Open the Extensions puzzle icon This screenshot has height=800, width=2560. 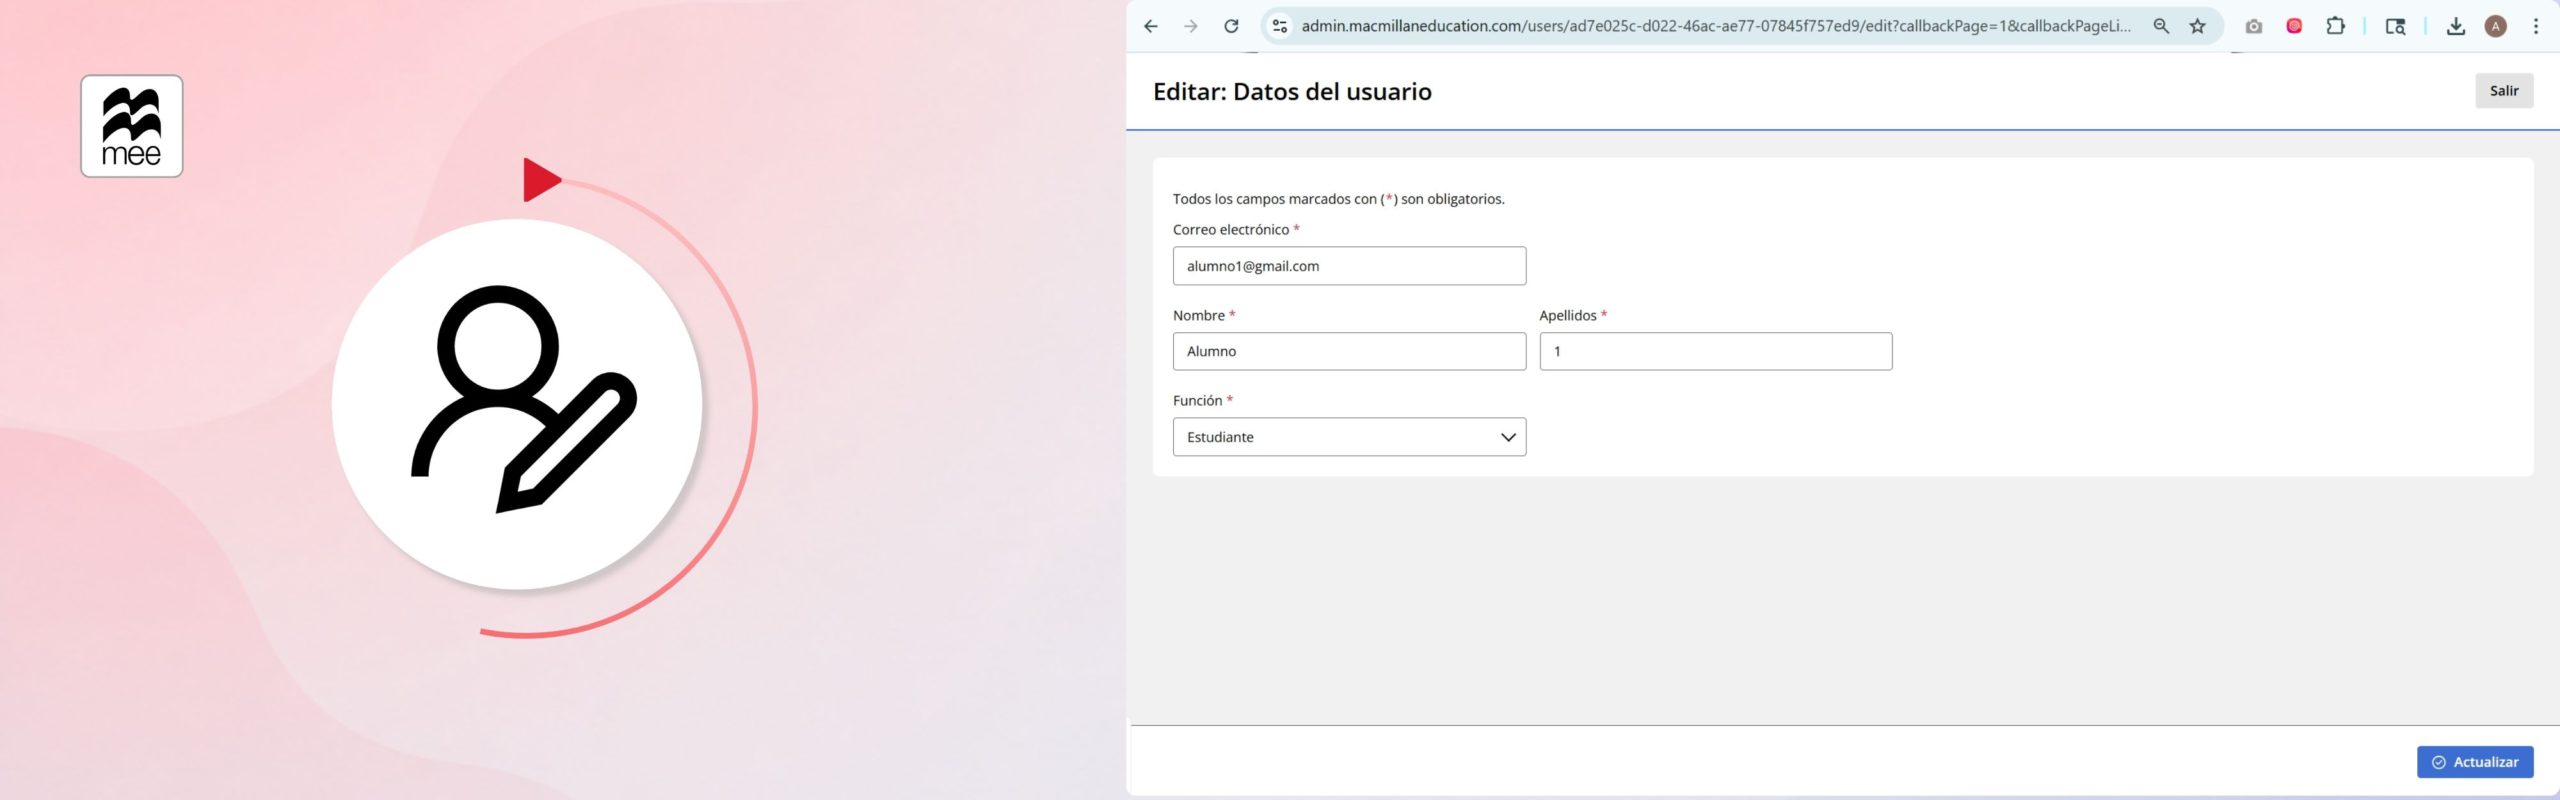point(2335,27)
